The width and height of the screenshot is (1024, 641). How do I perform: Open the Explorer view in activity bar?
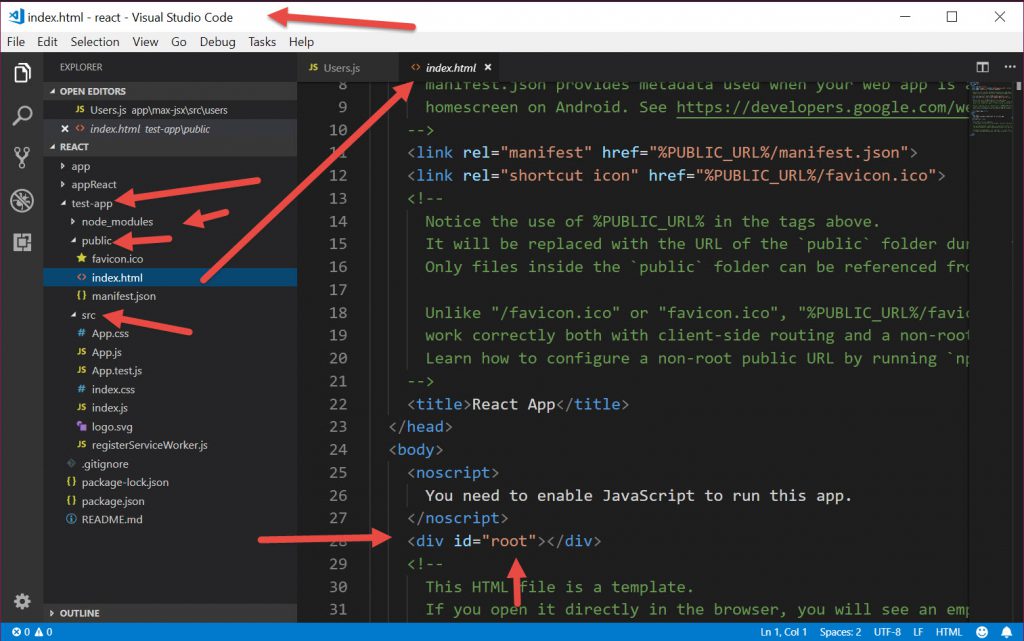click(x=21, y=73)
